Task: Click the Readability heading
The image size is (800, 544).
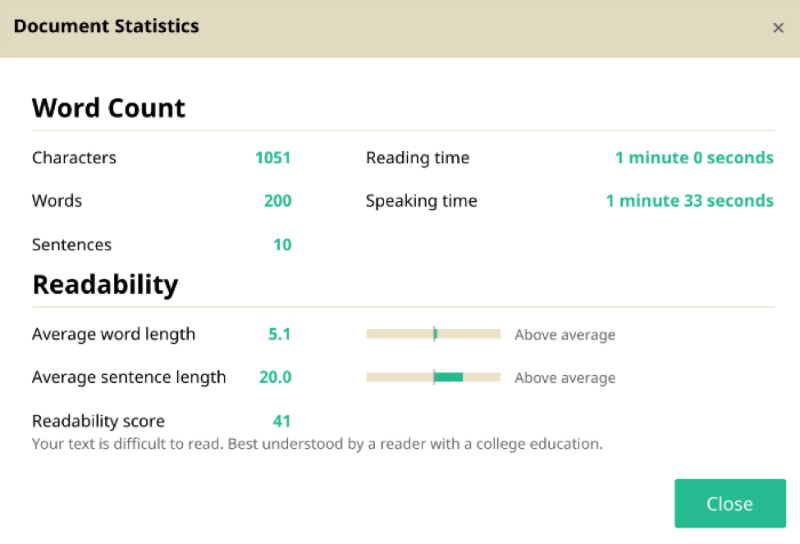Action: tap(105, 285)
